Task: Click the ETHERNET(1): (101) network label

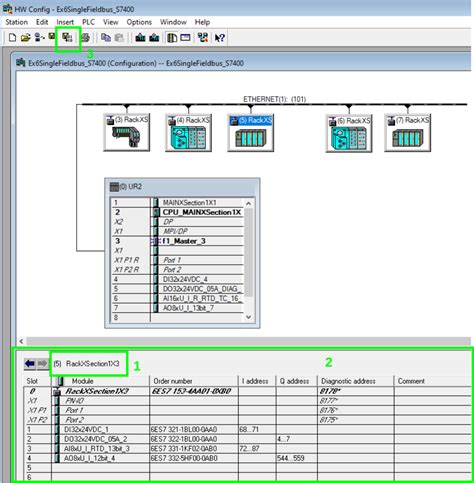Action: (274, 99)
